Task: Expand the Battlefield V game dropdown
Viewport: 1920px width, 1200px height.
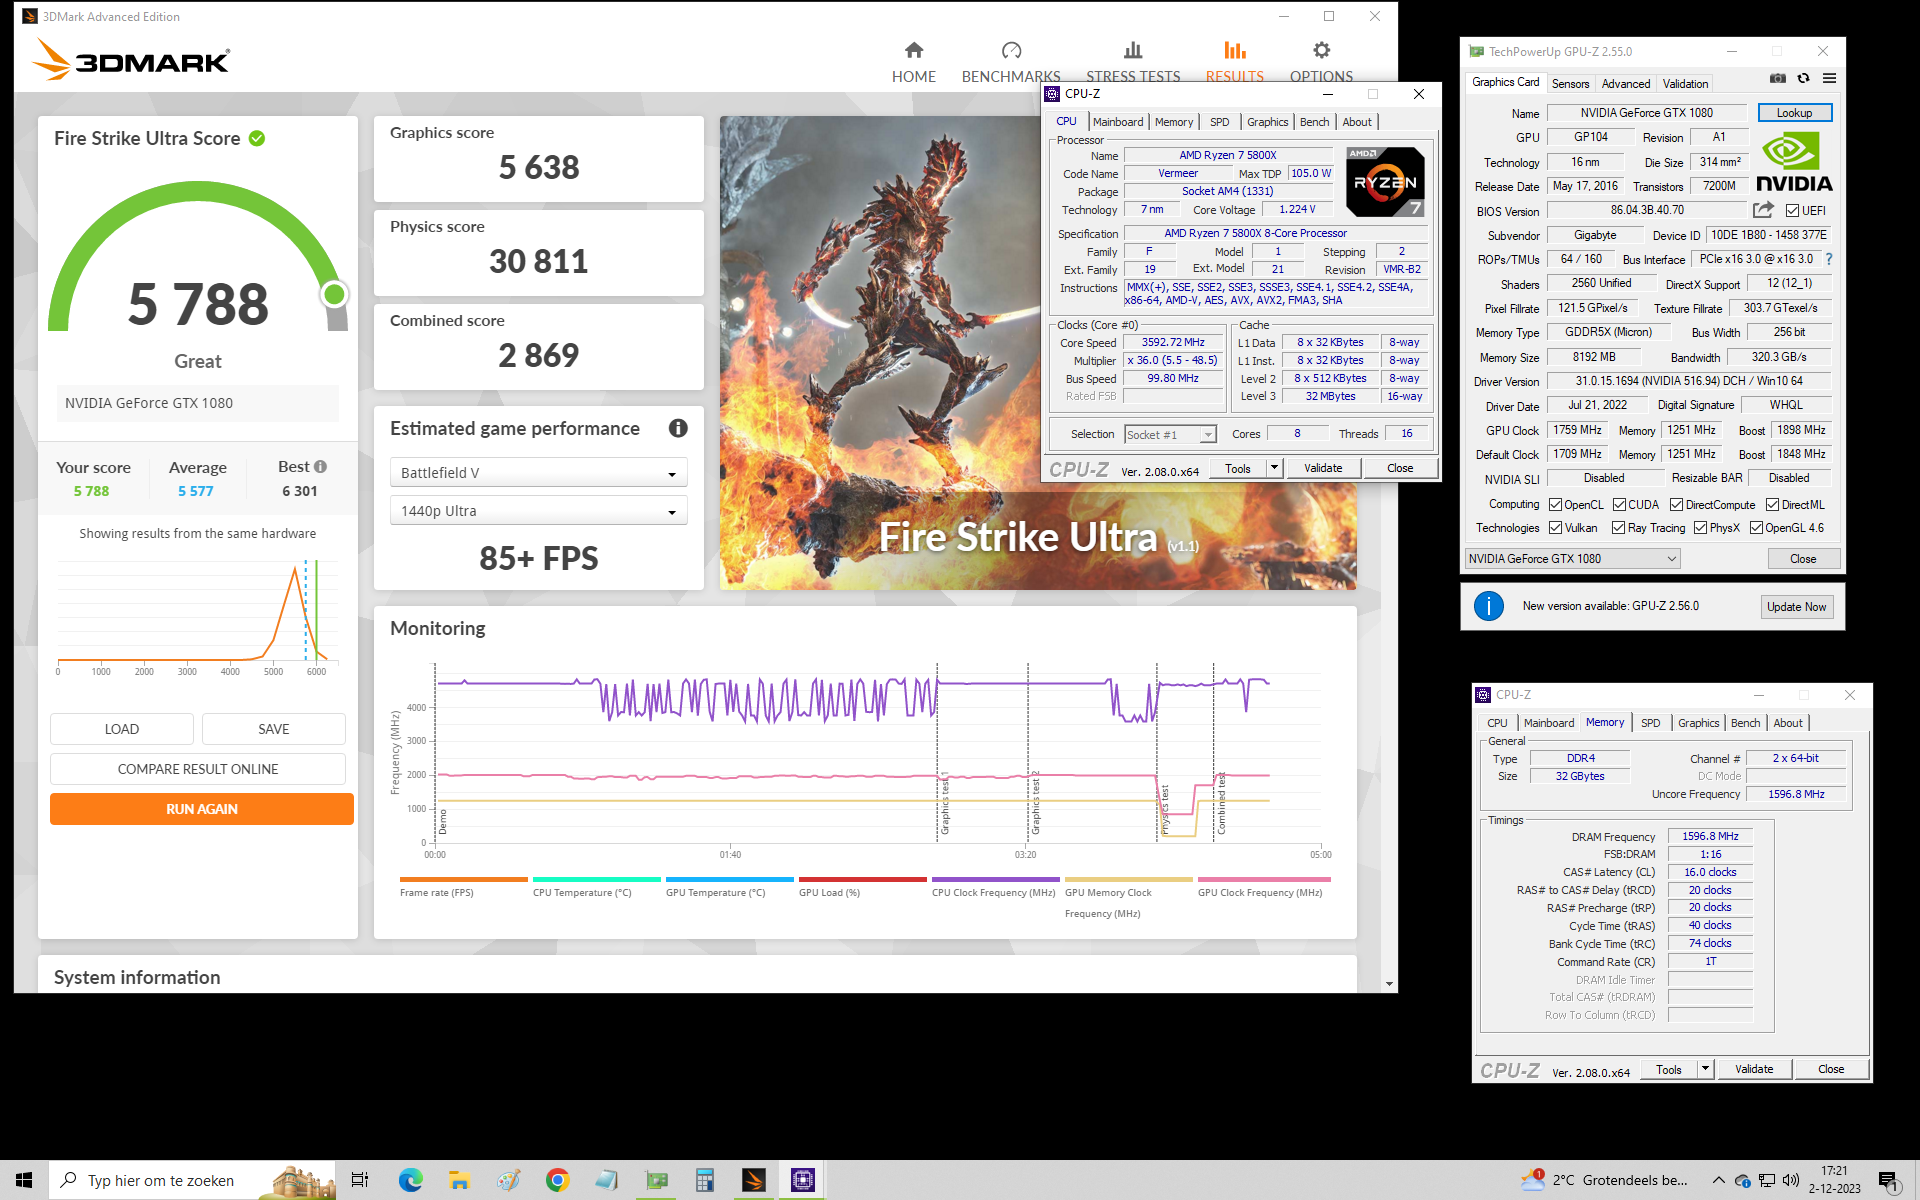Action: coord(538,473)
